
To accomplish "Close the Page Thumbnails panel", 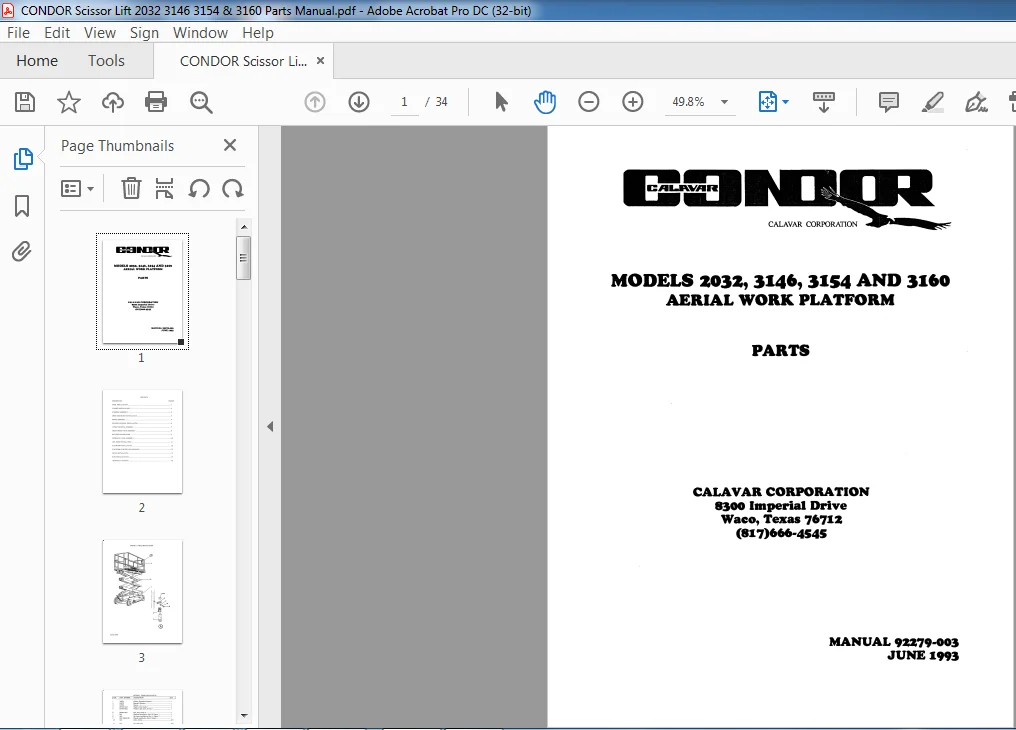I will pyautogui.click(x=229, y=145).
